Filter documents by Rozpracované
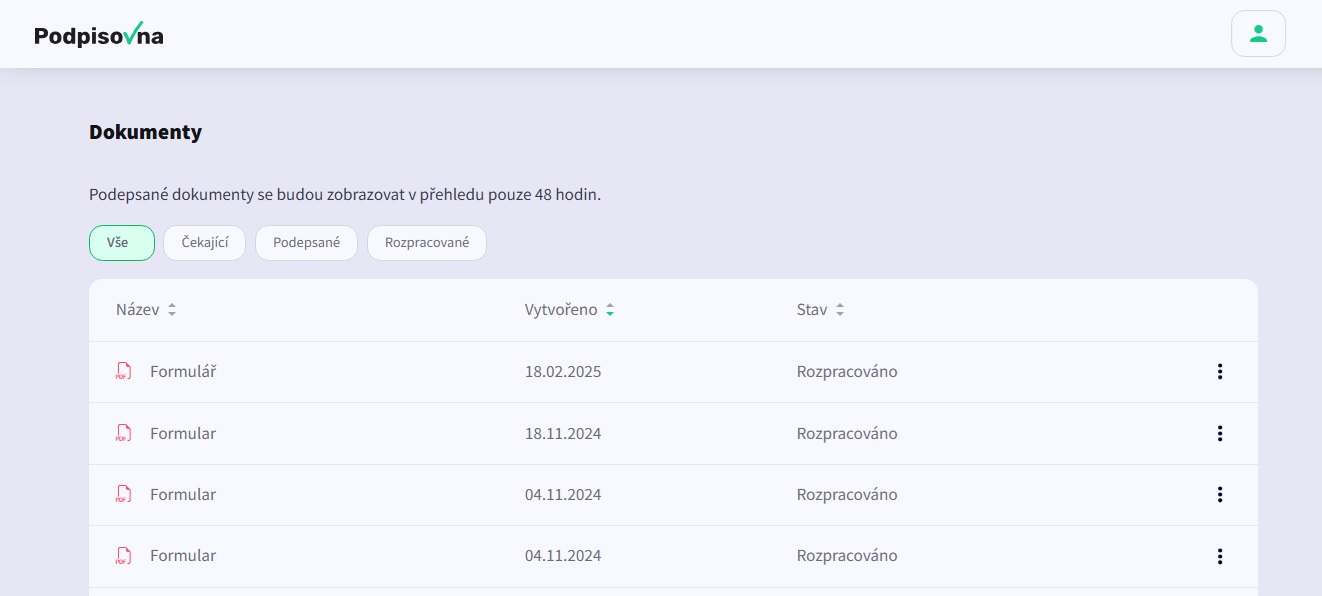 pyautogui.click(x=427, y=243)
